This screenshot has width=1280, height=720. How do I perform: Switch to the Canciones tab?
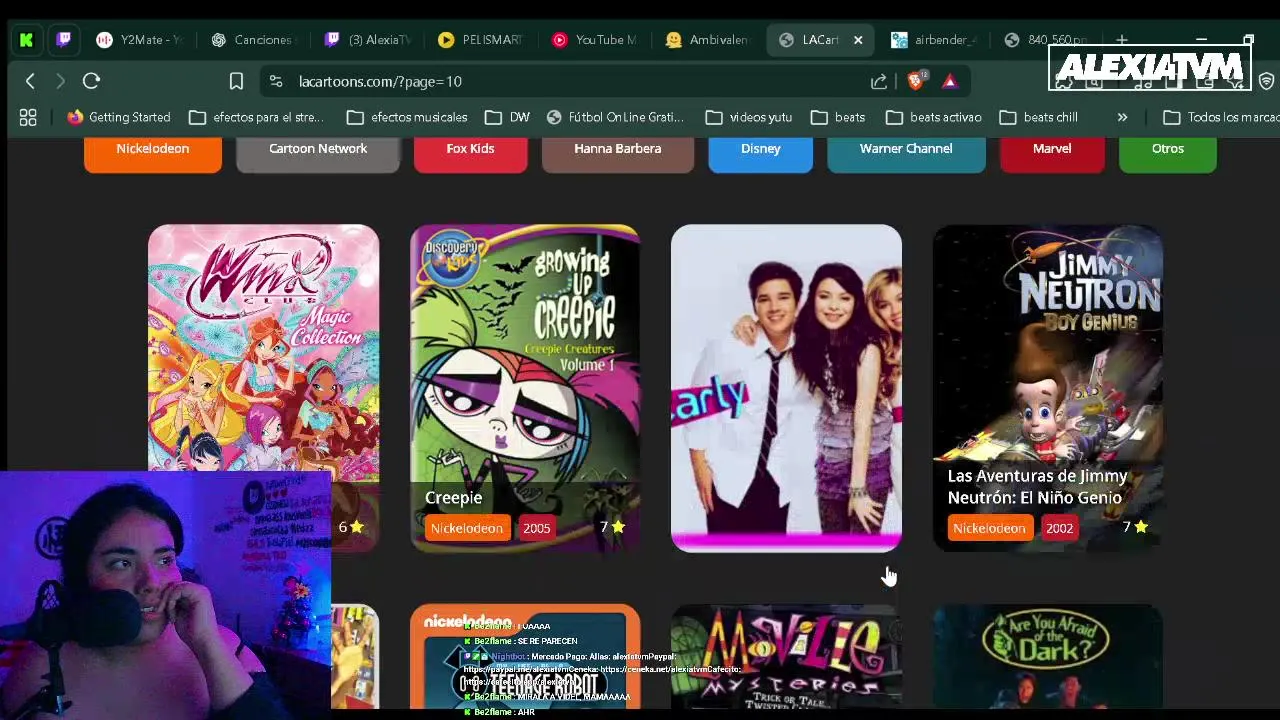pyautogui.click(x=254, y=40)
